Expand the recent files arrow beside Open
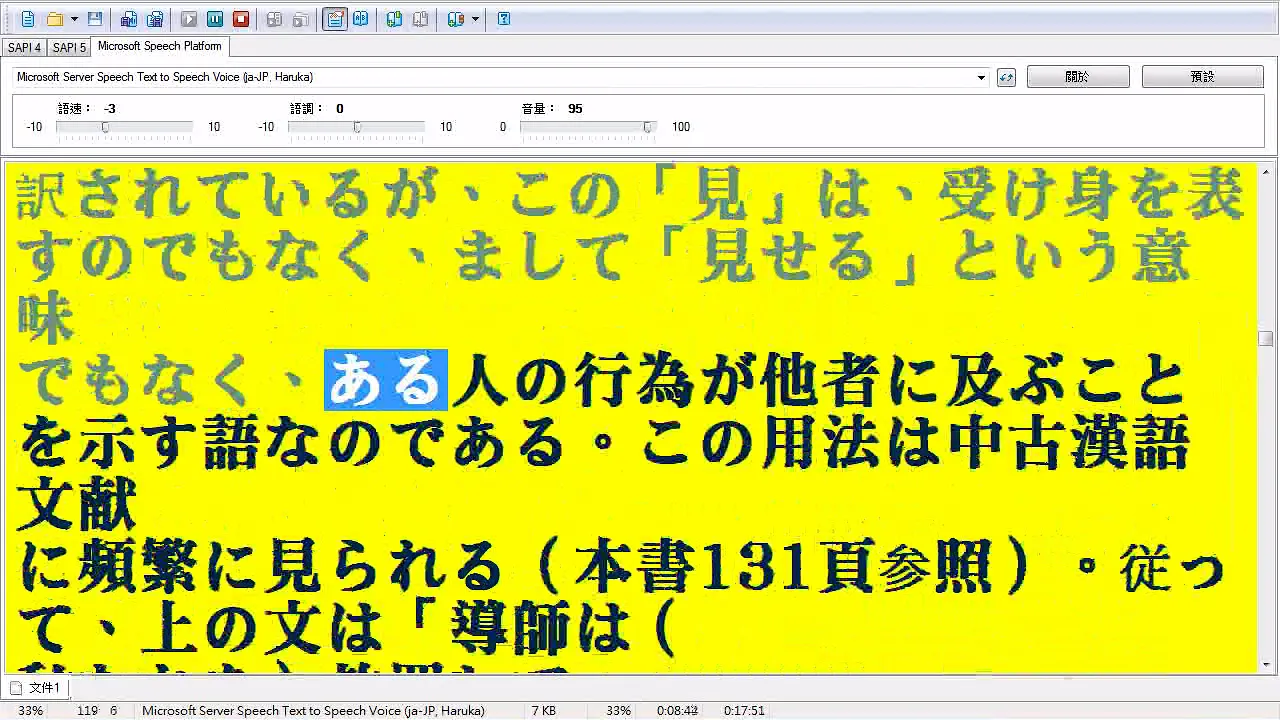Screen dimensions: 1280x720 pos(74,19)
